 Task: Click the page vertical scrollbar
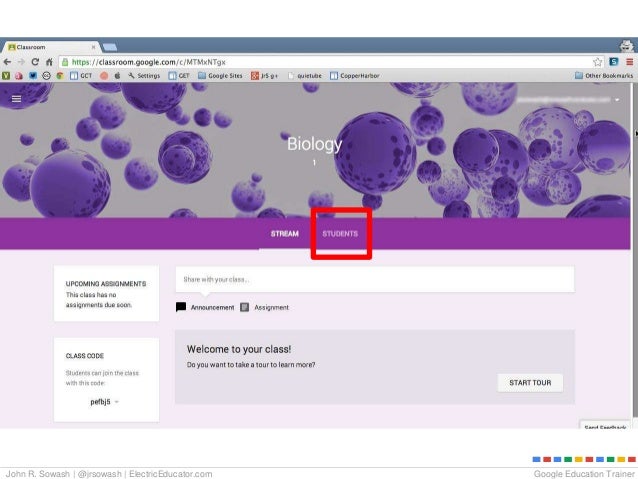(635, 252)
